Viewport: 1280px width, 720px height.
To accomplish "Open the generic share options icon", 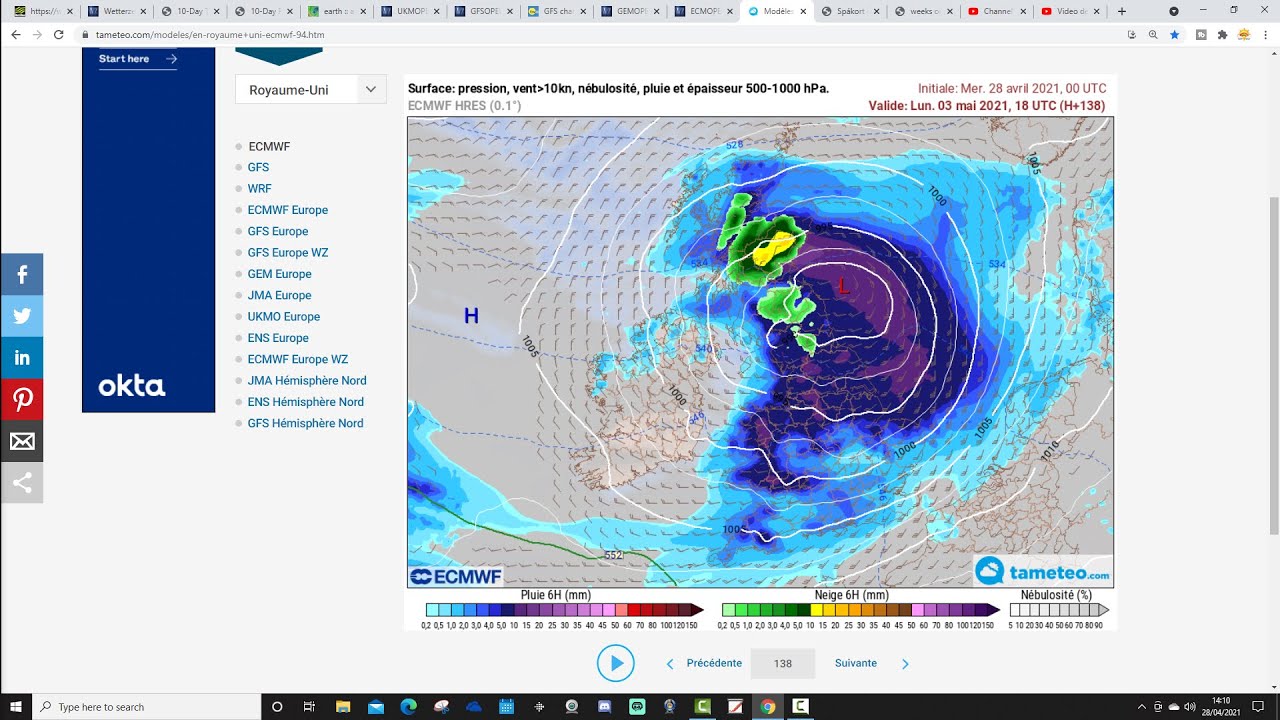I will [22, 483].
